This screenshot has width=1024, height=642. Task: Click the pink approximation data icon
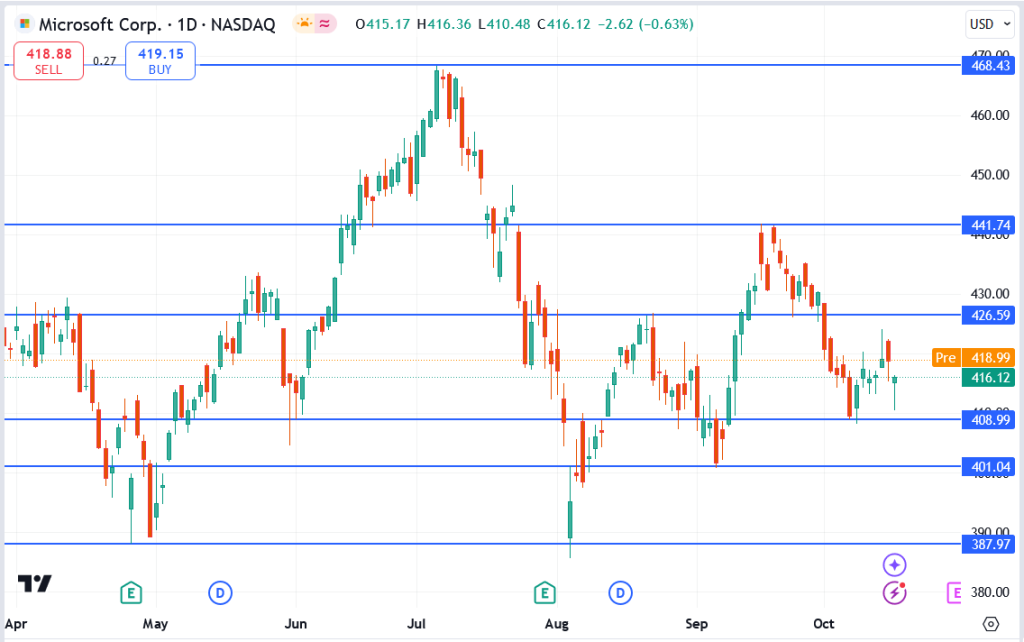(325, 24)
